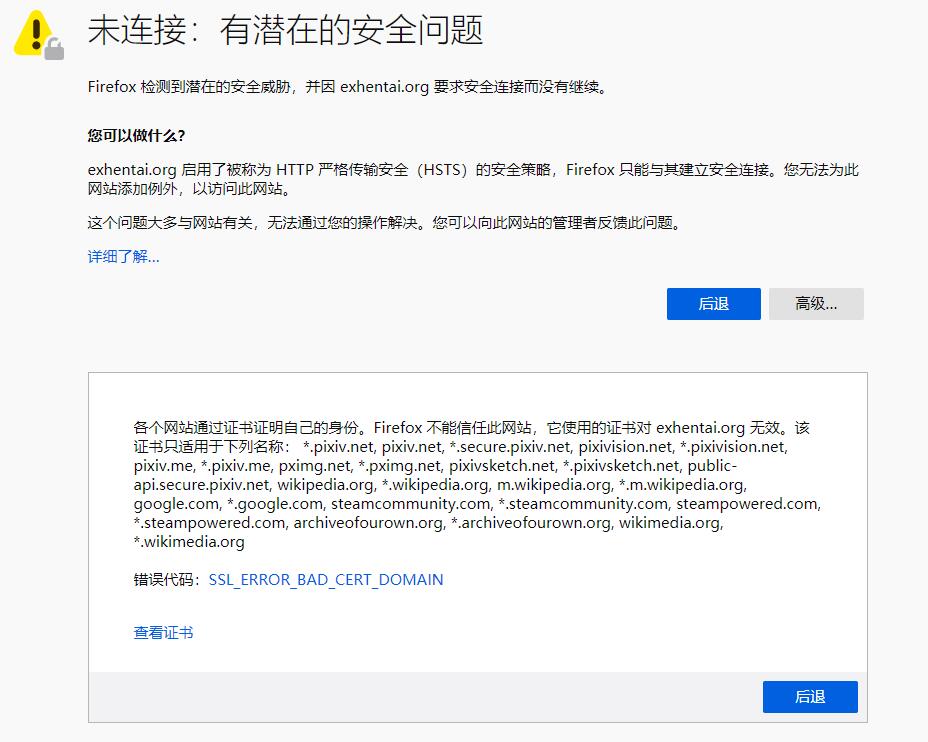Click *.wikimedia.org at the end of the list
928x742 pixels.
click(189, 542)
